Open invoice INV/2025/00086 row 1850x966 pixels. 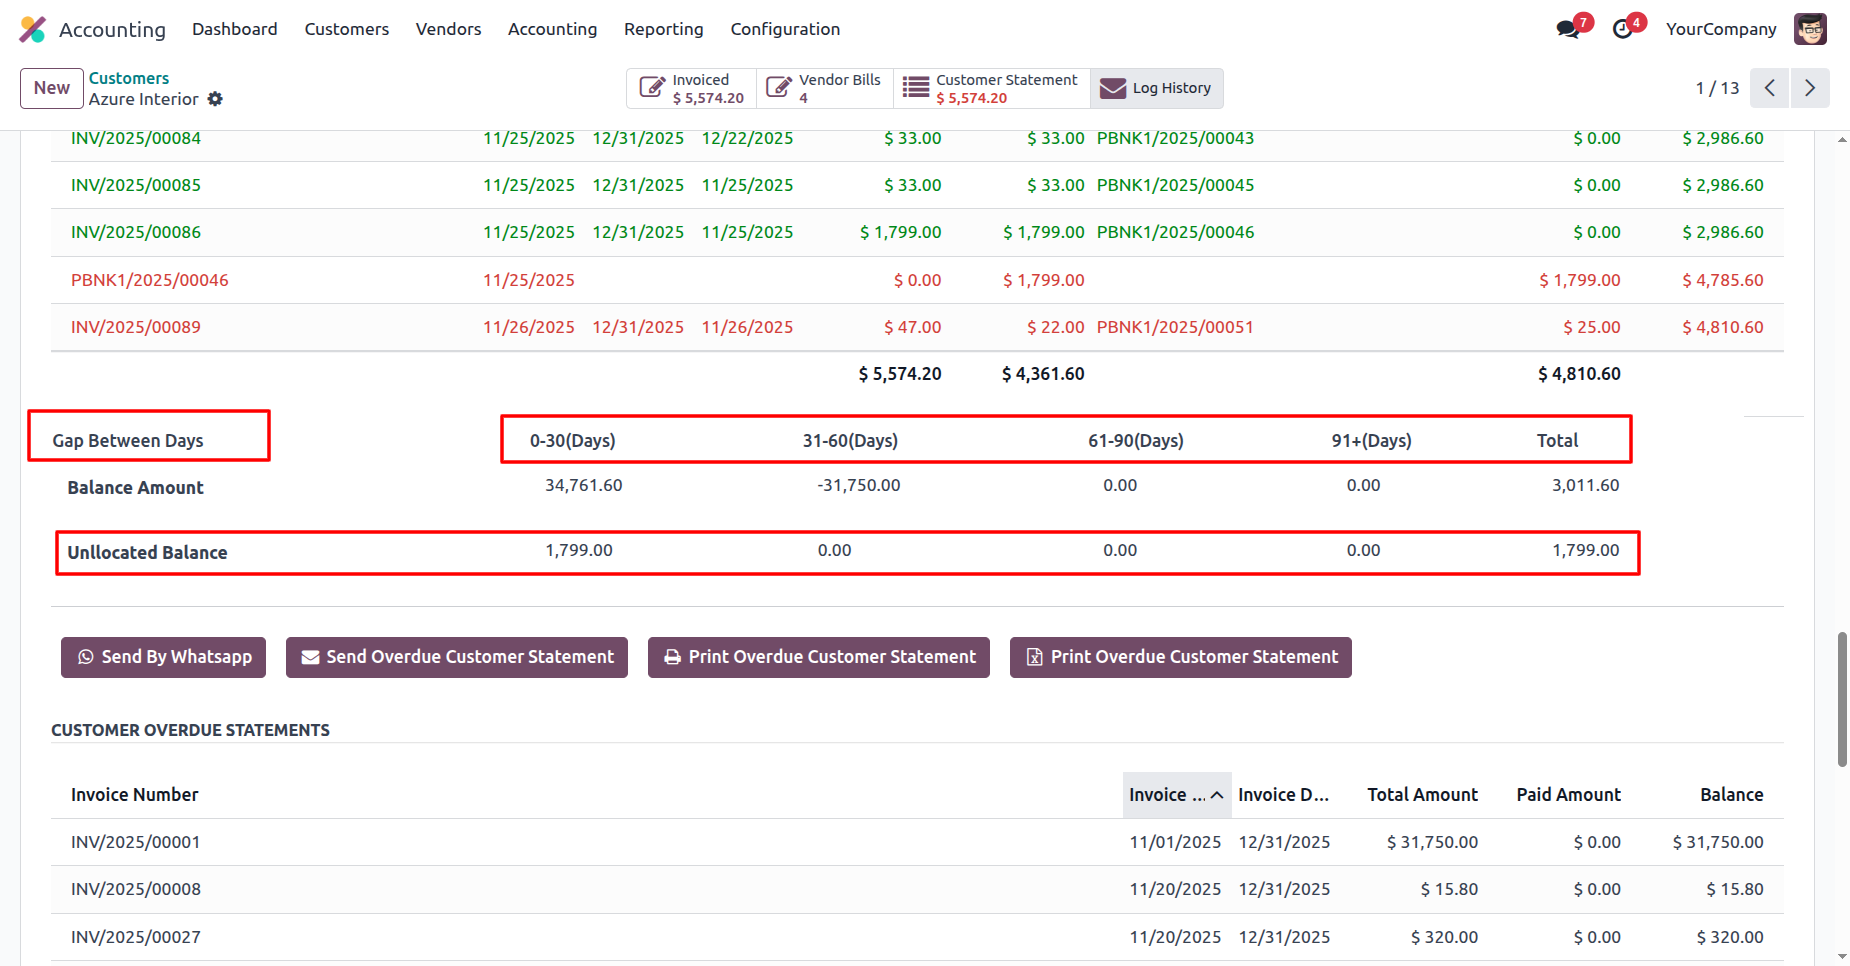[x=136, y=232]
